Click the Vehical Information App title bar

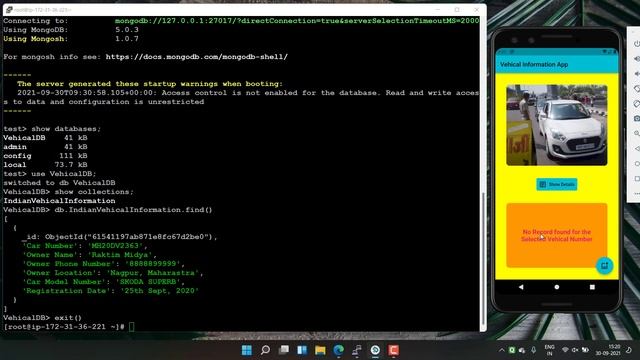[x=556, y=64]
